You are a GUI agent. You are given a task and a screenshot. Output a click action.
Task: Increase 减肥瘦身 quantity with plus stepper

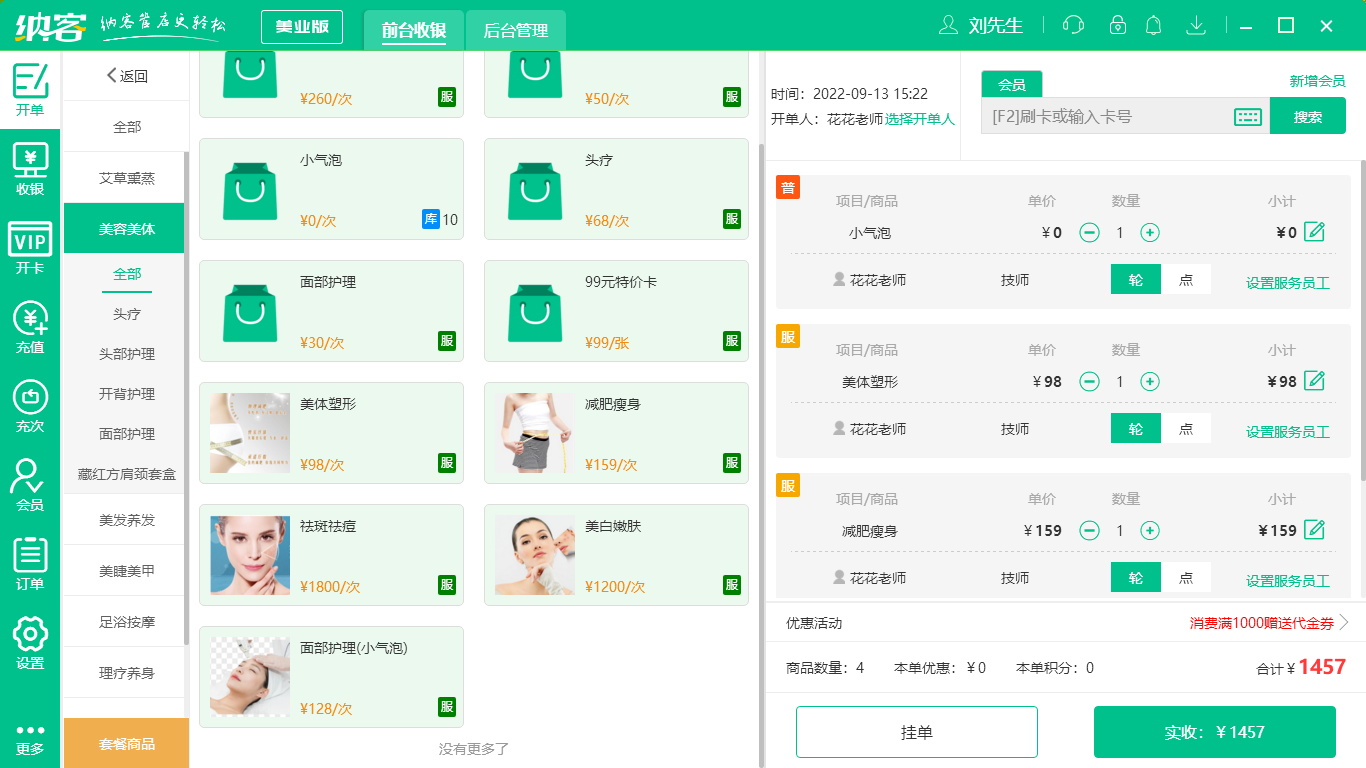tap(1150, 530)
